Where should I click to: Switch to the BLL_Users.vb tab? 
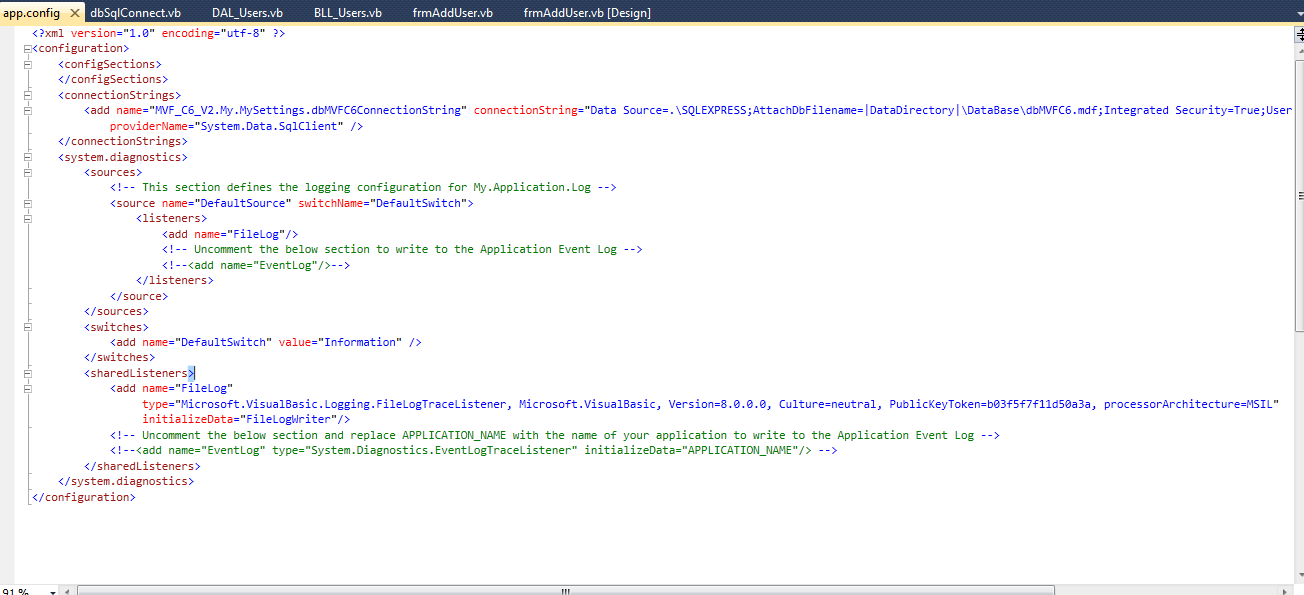click(x=347, y=13)
